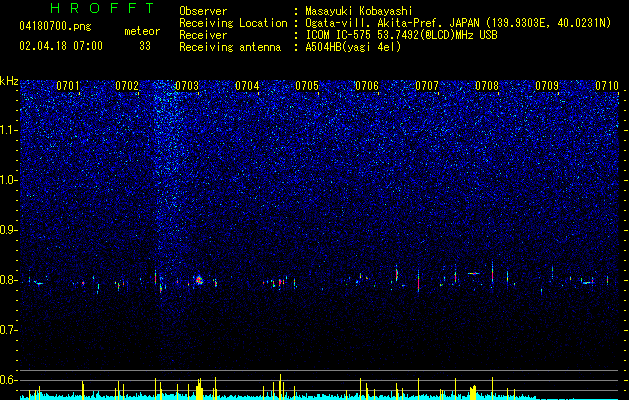Click the bright meteor echo blob after 0703
Image resolution: width=629 pixels, height=400 pixels.
199,280
